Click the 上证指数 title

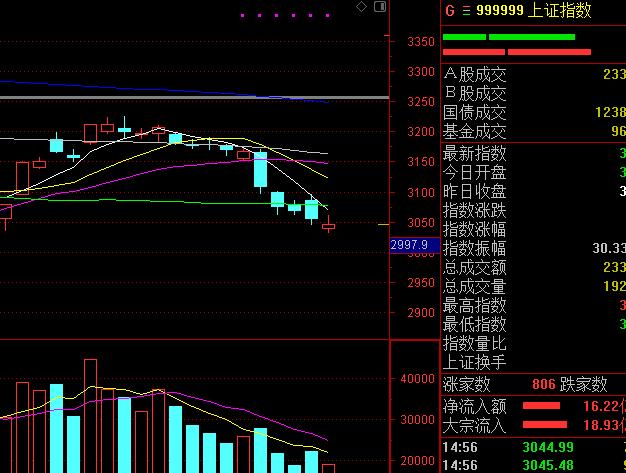pos(559,10)
